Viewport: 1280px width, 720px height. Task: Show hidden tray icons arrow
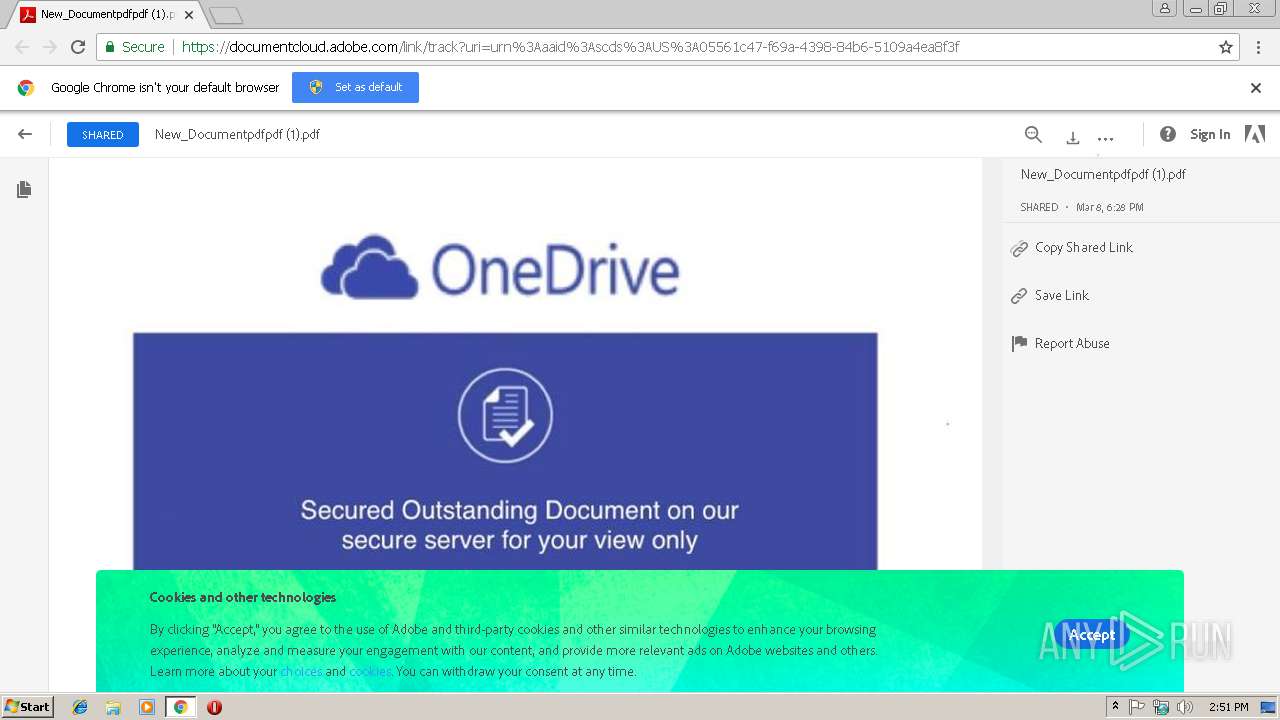pyautogui.click(x=1115, y=707)
